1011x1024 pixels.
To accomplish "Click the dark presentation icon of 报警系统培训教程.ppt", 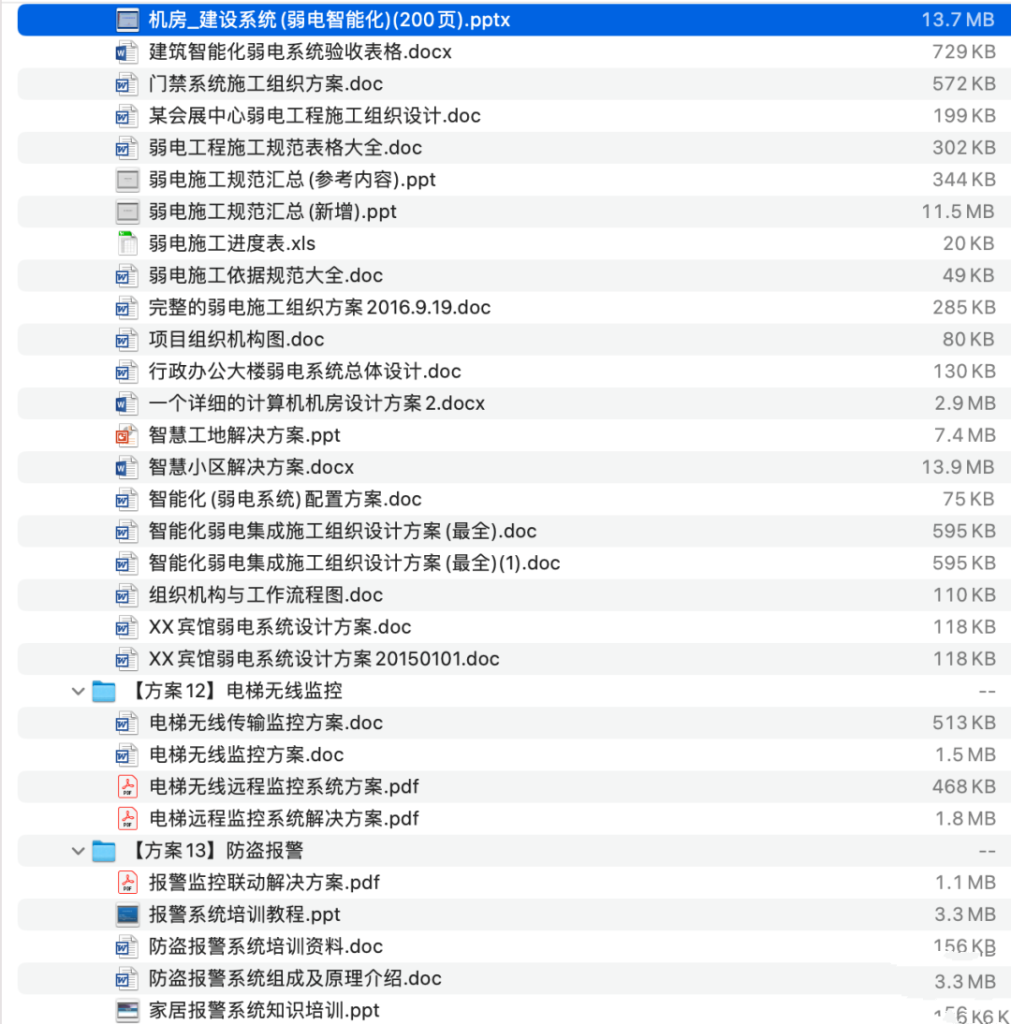I will [127, 914].
